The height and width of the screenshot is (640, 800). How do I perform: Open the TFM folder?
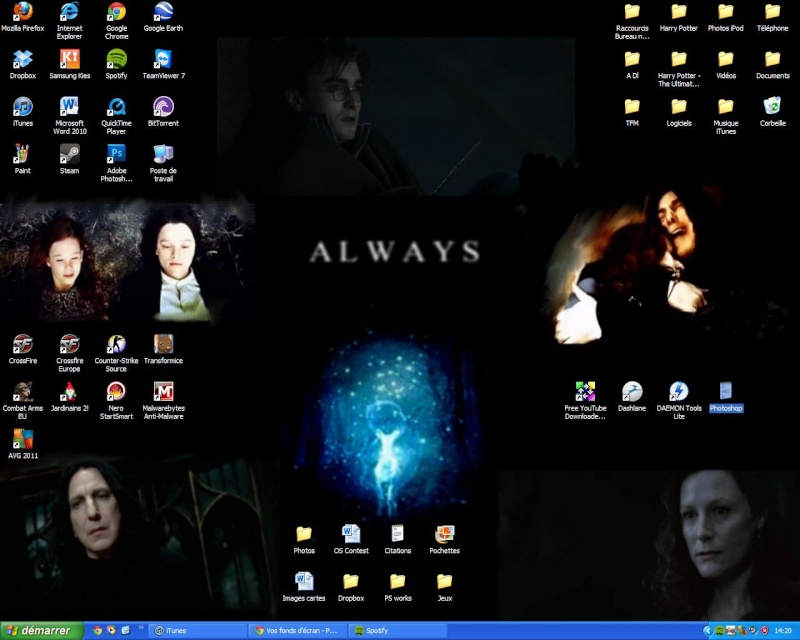(x=632, y=112)
